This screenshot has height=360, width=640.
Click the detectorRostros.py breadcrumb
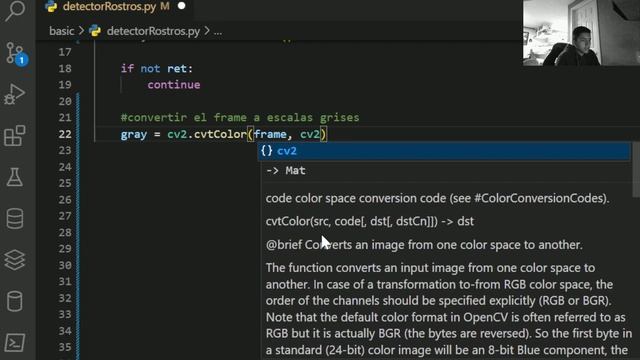[153, 31]
